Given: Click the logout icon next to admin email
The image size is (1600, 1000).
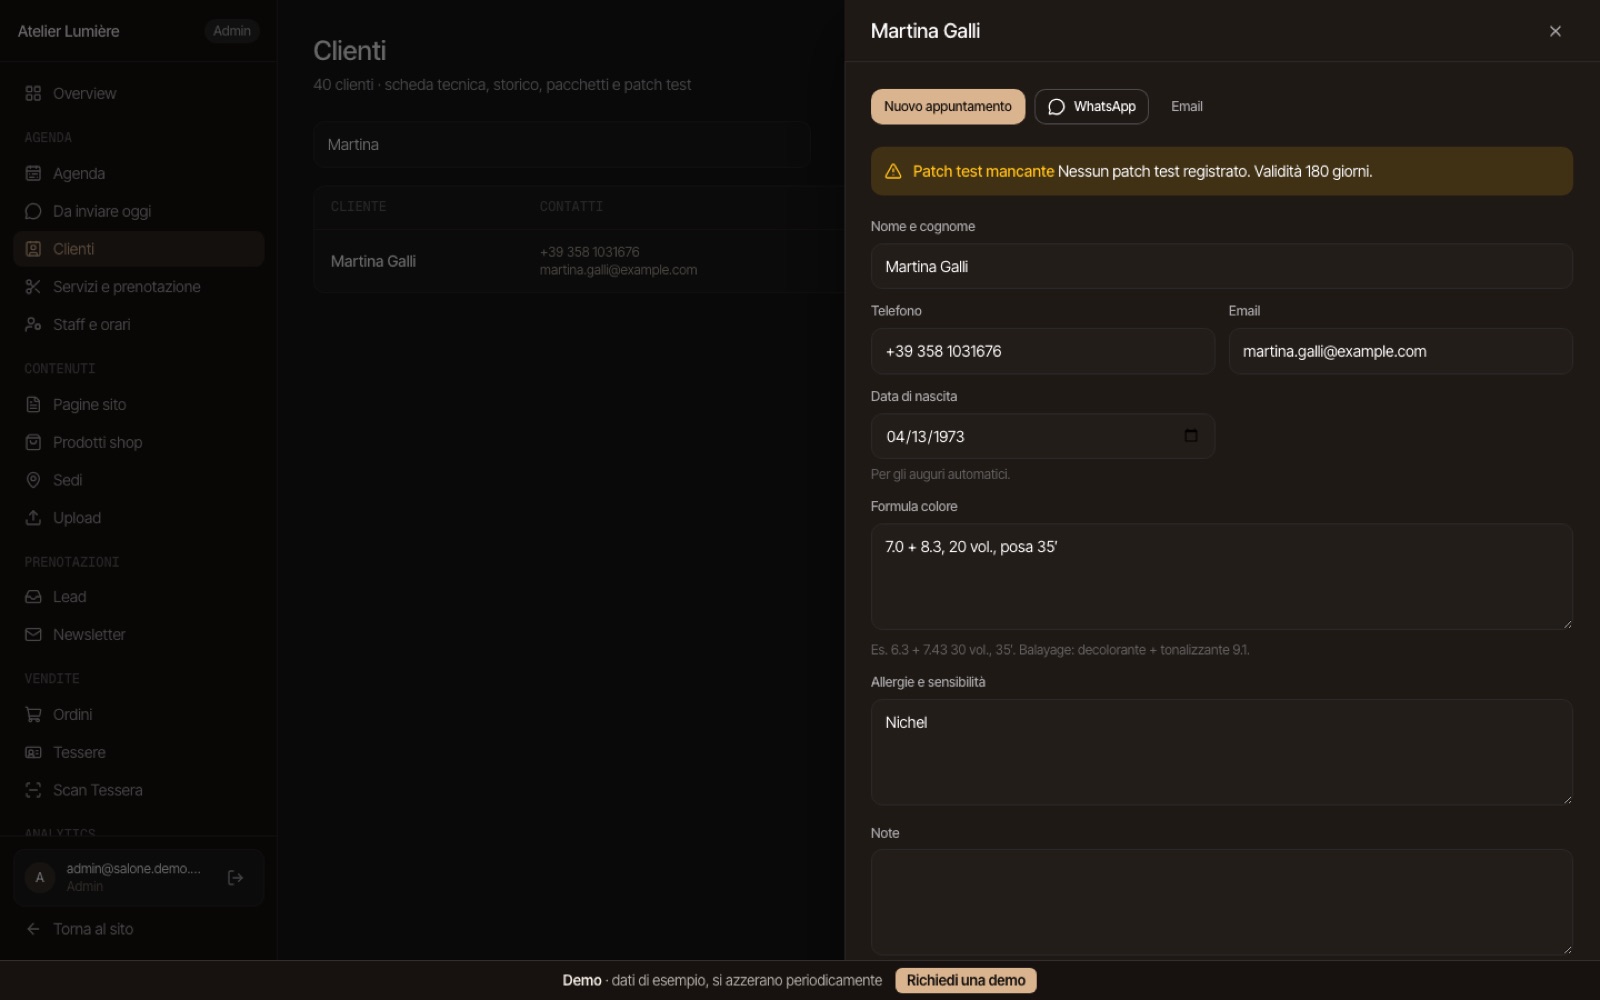Looking at the screenshot, I should pos(236,878).
